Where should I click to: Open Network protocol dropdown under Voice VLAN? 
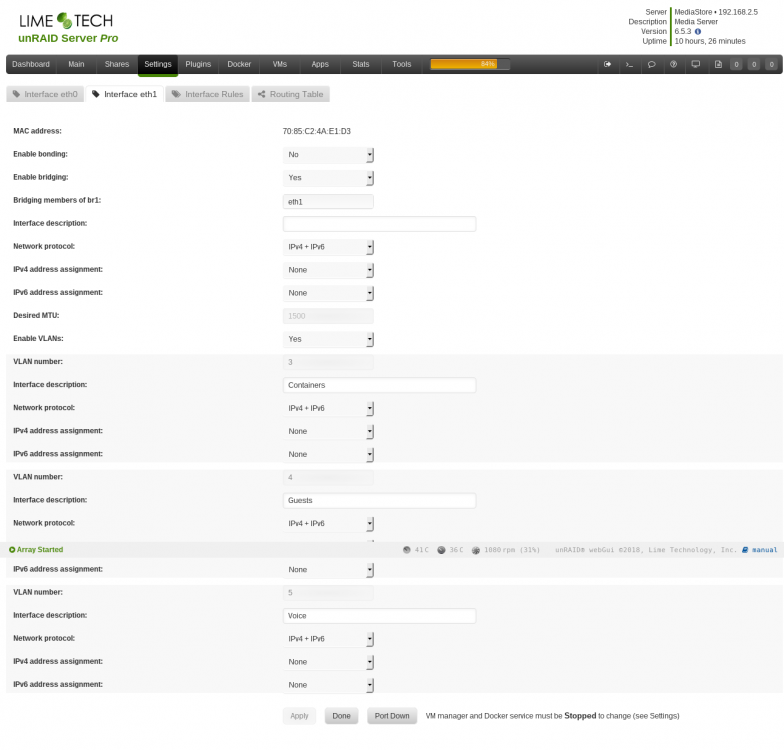(328, 639)
